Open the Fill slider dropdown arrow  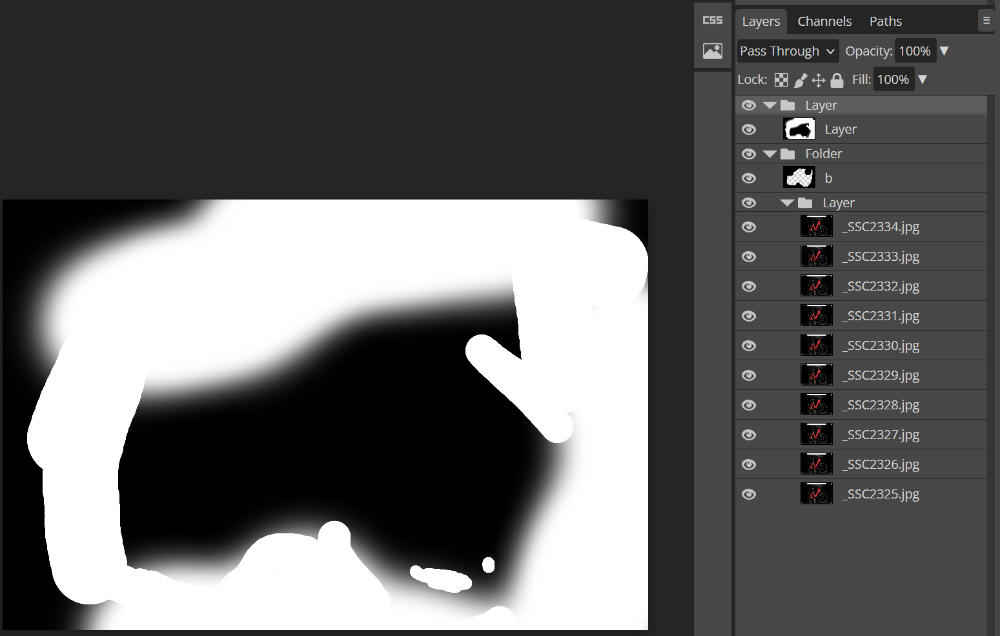click(922, 80)
